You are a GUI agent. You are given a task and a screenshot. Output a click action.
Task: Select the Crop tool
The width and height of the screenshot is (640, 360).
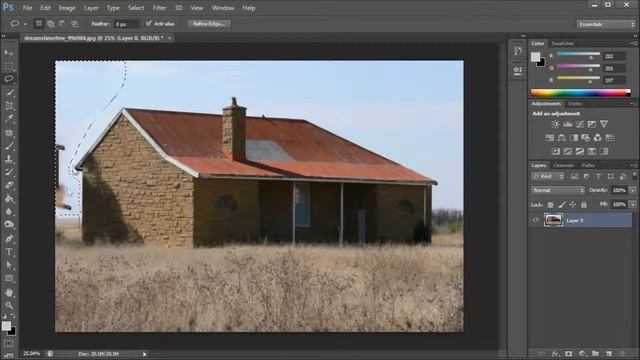point(9,106)
